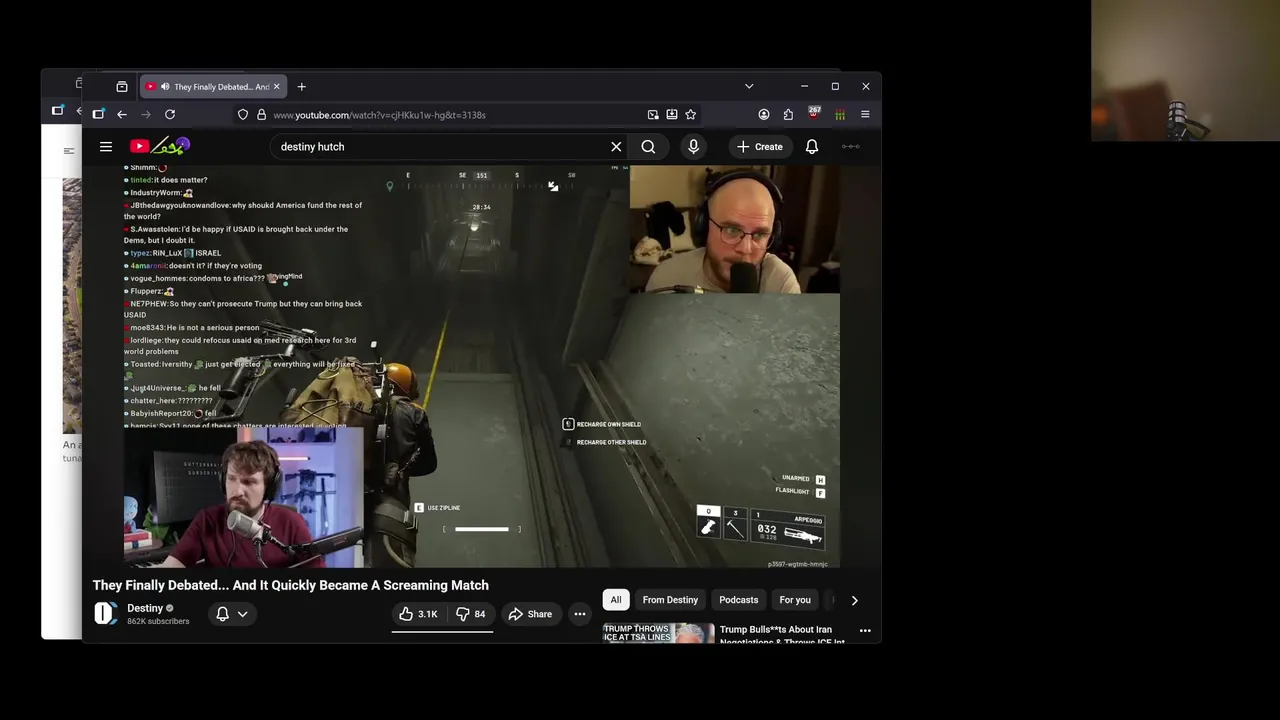Open the Destiny channel name link
This screenshot has width=1280, height=720.
pyautogui.click(x=145, y=608)
